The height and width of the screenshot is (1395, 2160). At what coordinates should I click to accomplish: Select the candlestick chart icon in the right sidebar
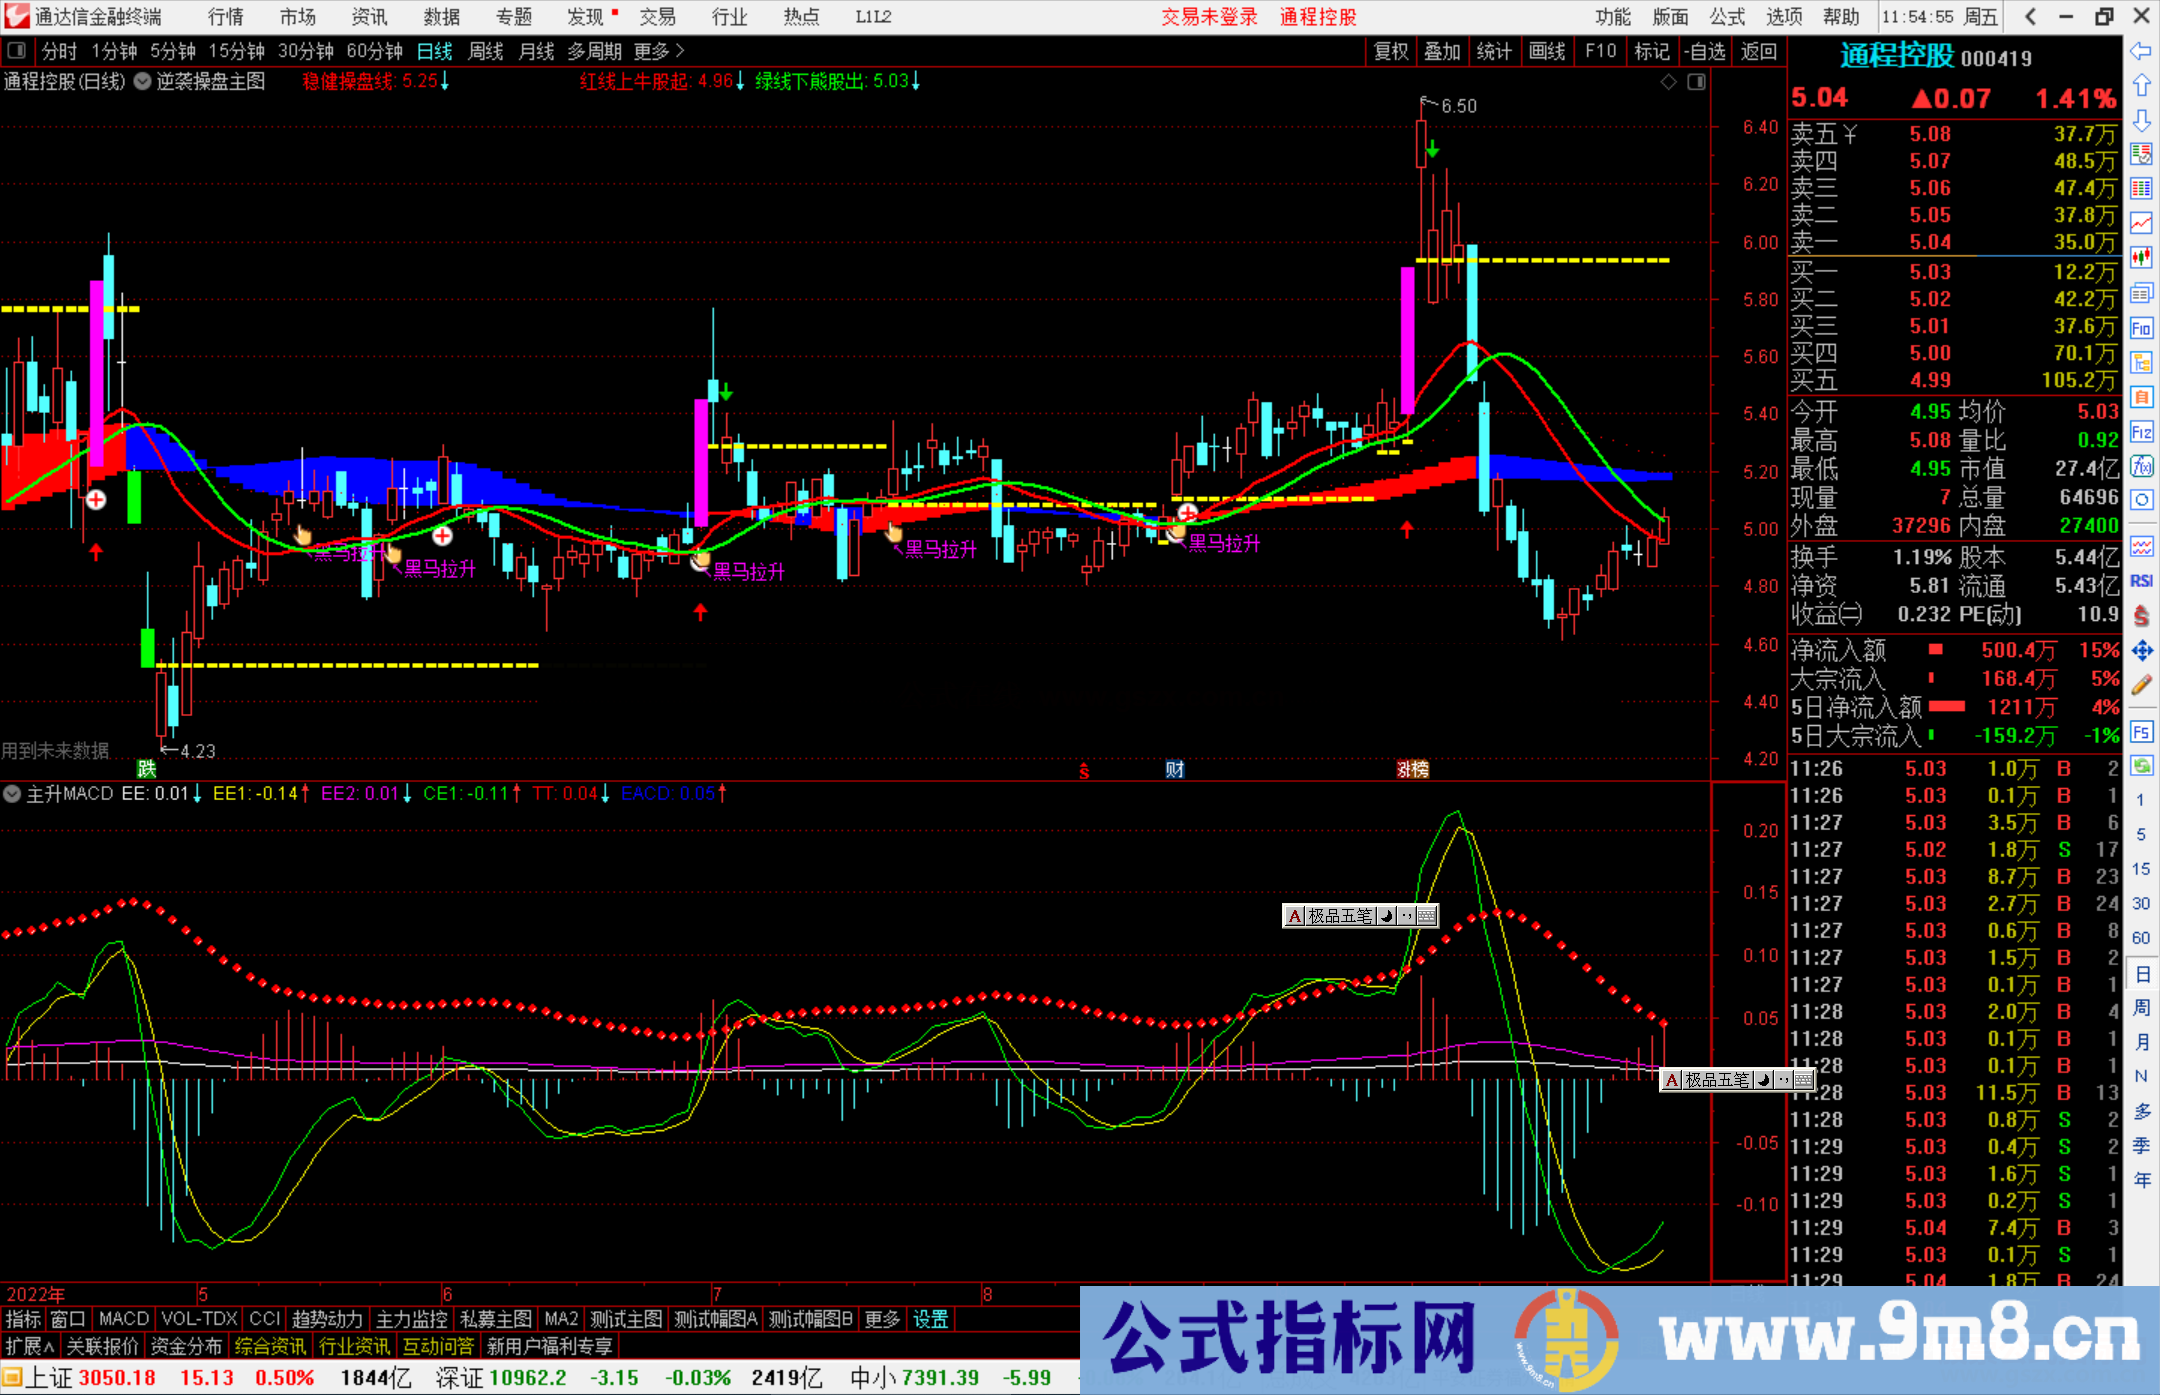click(x=2142, y=258)
